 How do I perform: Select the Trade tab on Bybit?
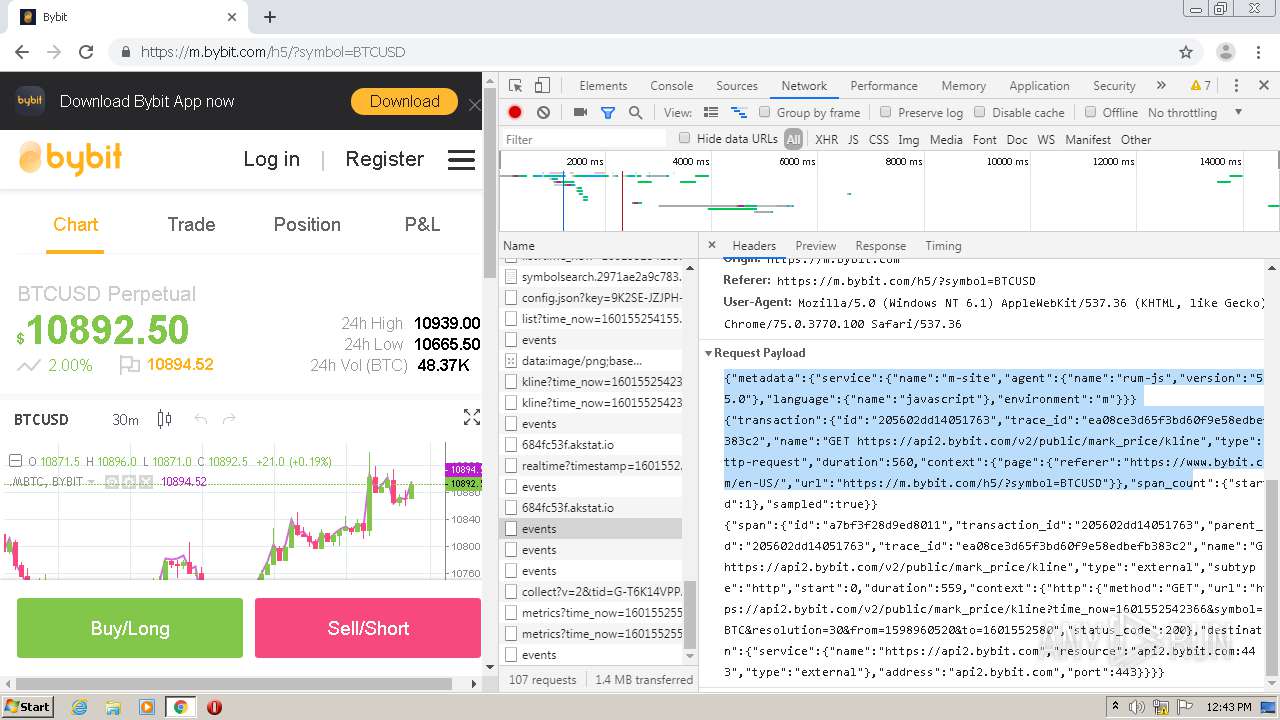(191, 225)
